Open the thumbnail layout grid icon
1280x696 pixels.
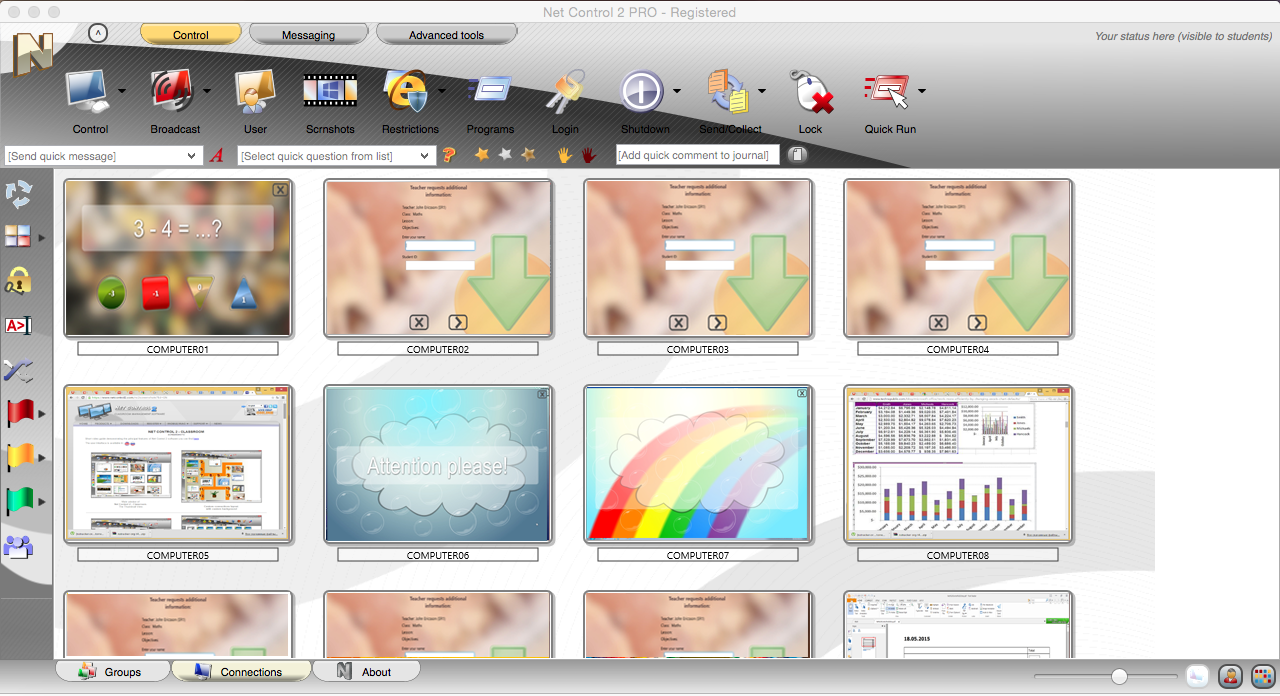(x=18, y=237)
